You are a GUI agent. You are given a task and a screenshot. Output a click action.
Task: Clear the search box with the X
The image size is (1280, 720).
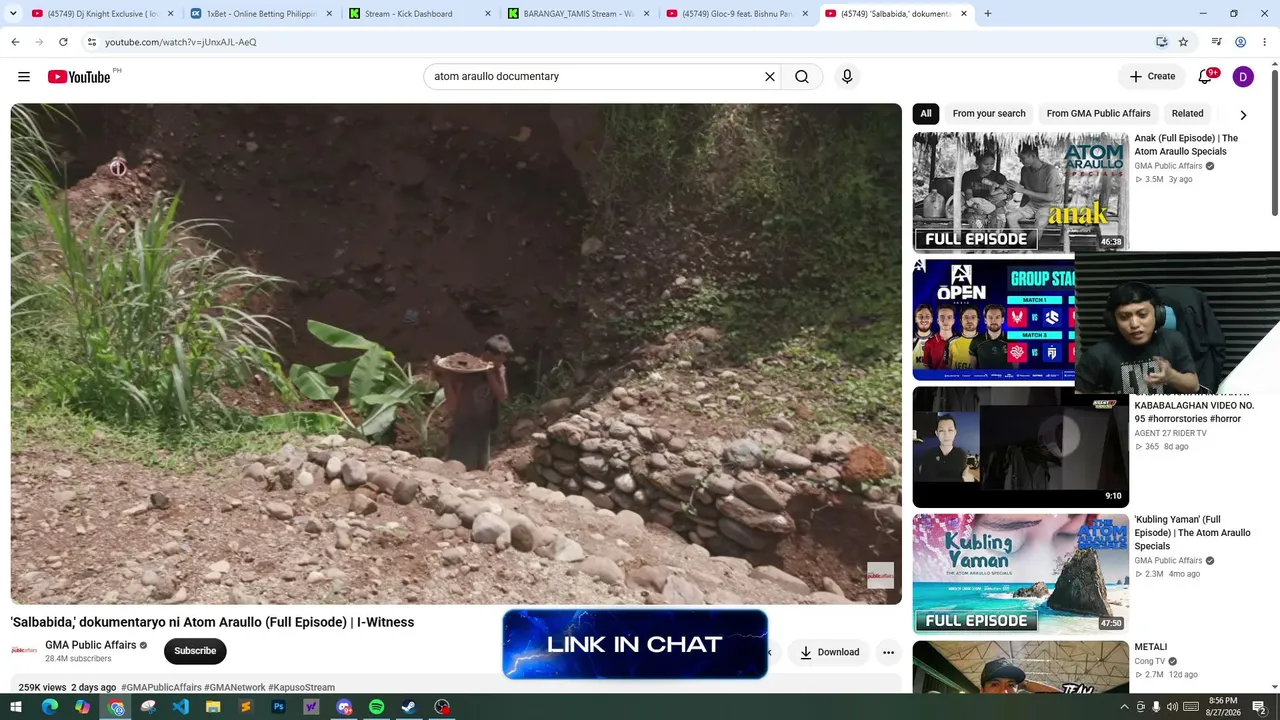770,77
